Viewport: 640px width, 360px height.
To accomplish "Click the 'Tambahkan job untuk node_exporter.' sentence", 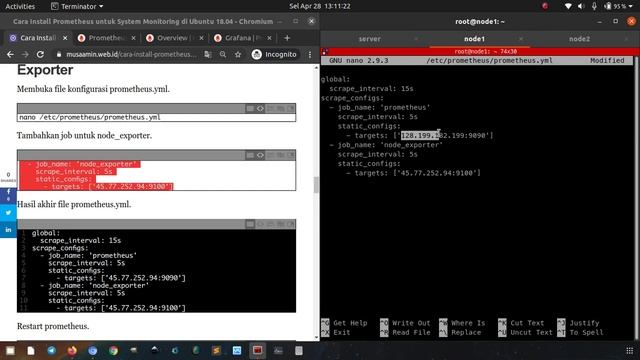I will (84, 136).
